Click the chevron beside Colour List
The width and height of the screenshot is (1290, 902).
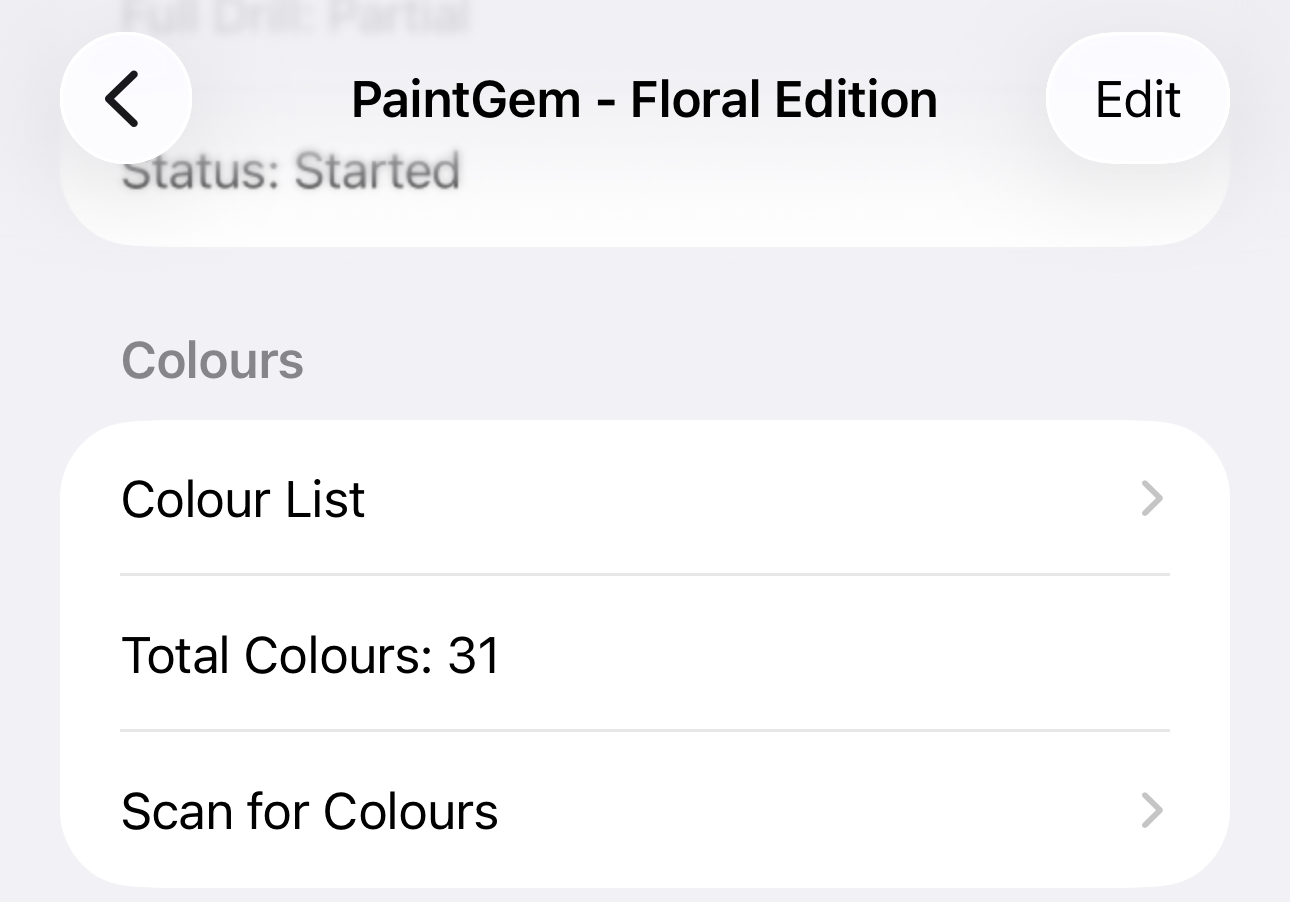coord(1152,498)
